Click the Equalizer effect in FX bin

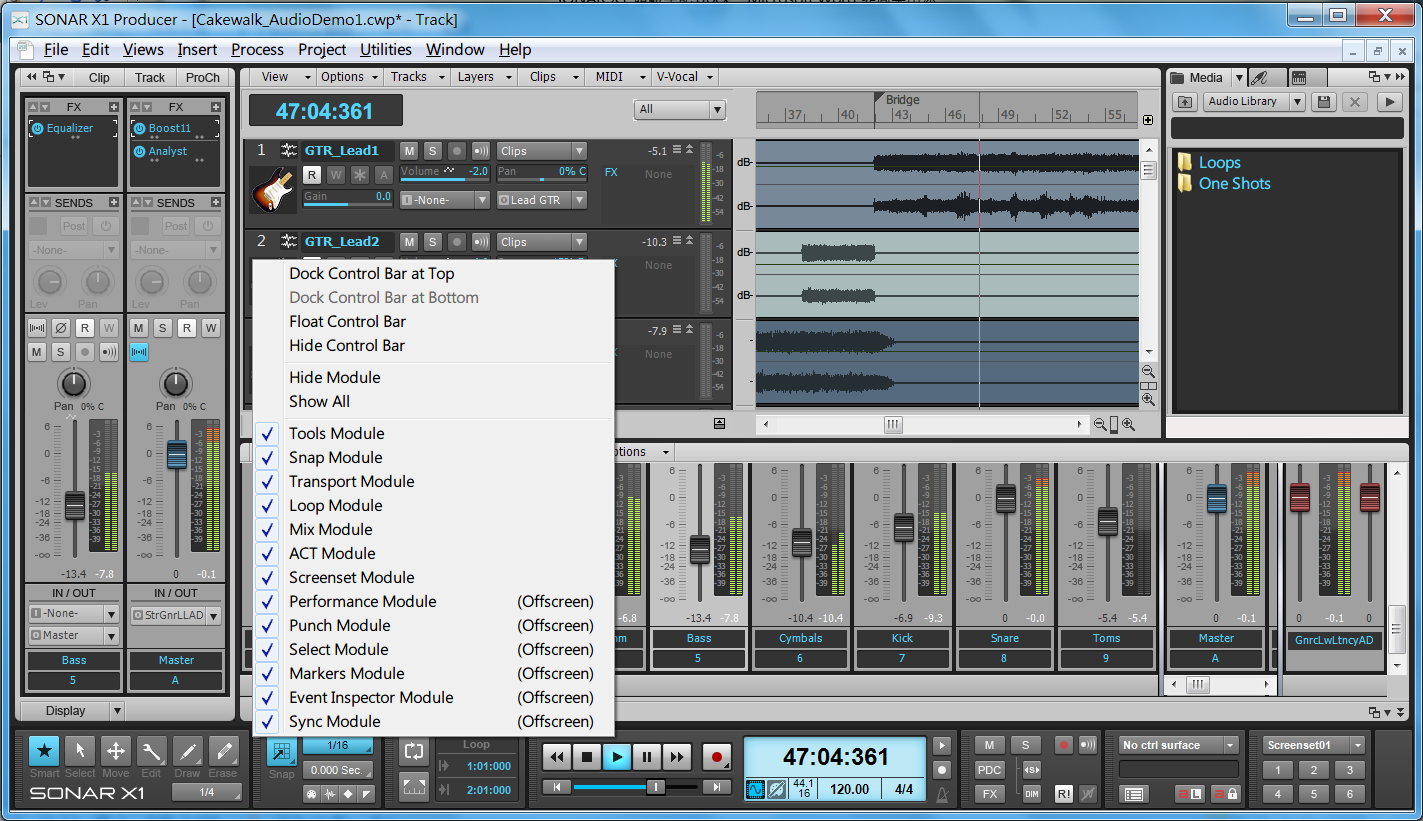[x=69, y=128]
